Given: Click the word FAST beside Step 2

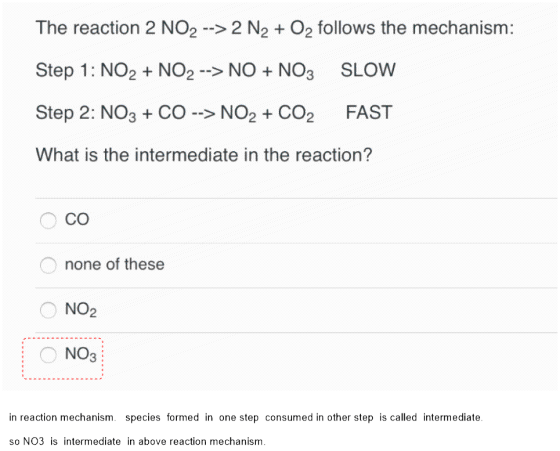Looking at the screenshot, I should pyautogui.click(x=369, y=112).
